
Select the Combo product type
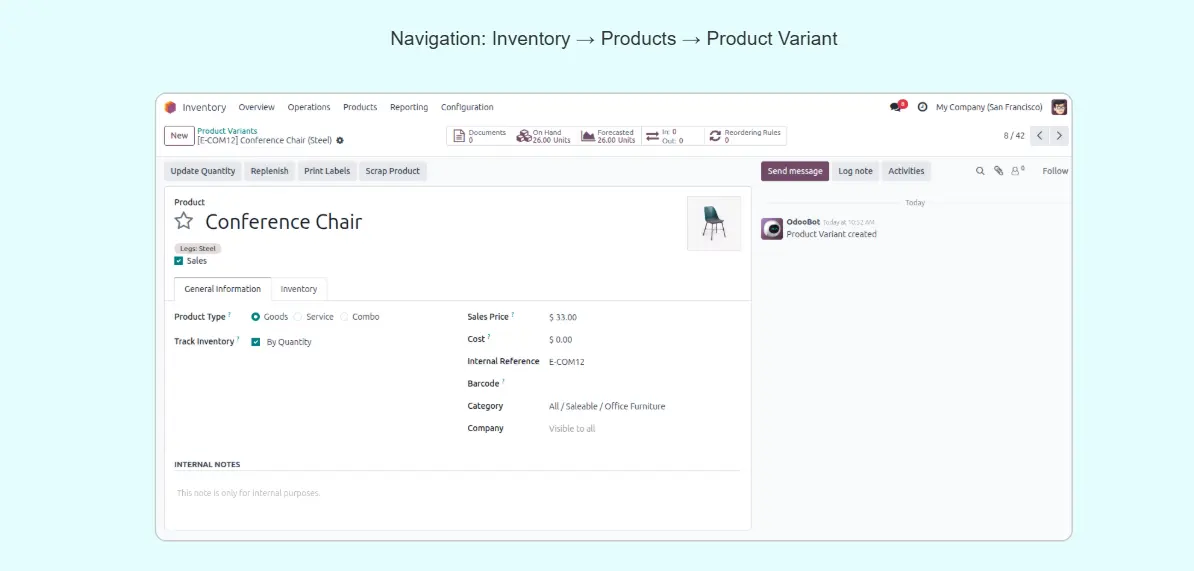344,317
